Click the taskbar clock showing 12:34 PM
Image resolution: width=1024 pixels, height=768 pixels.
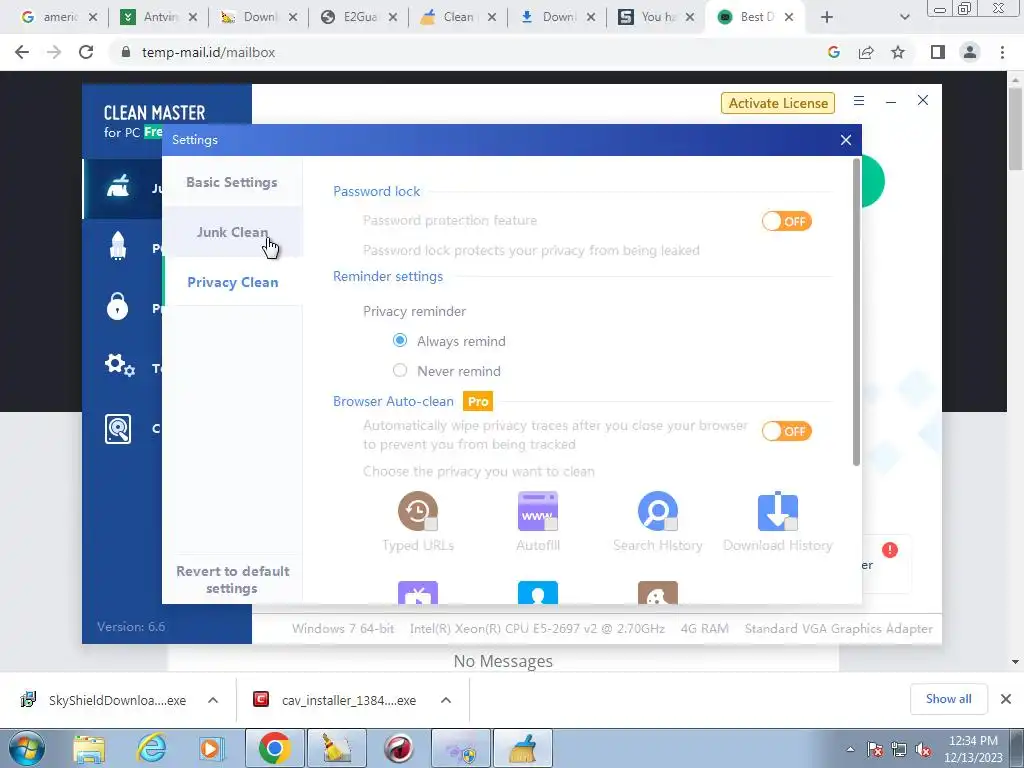[973, 749]
